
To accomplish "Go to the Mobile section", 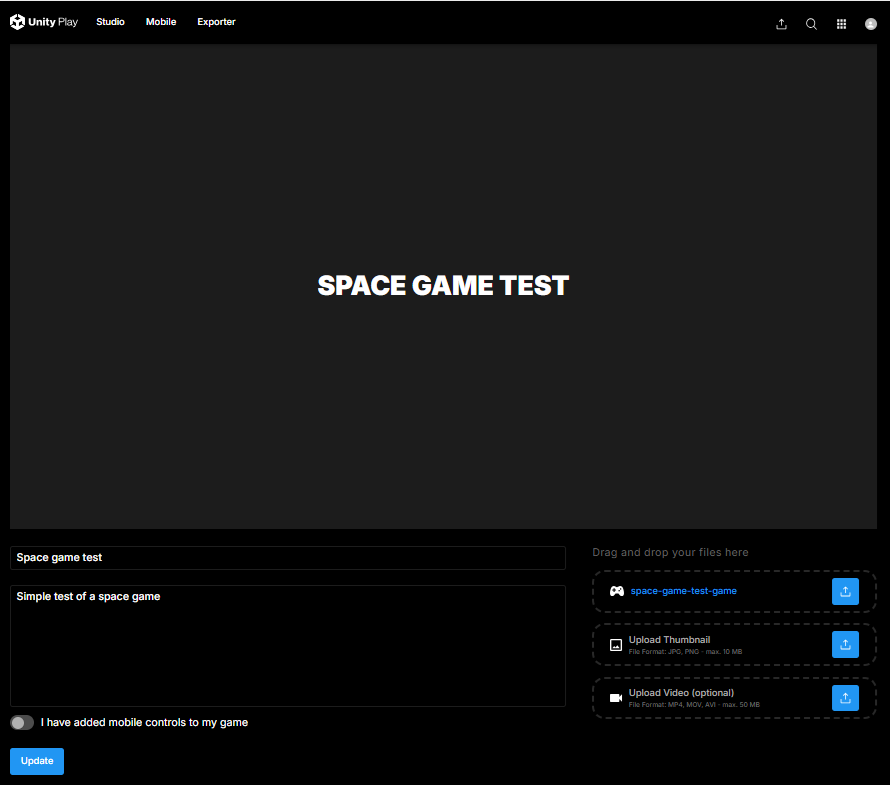I will point(161,22).
